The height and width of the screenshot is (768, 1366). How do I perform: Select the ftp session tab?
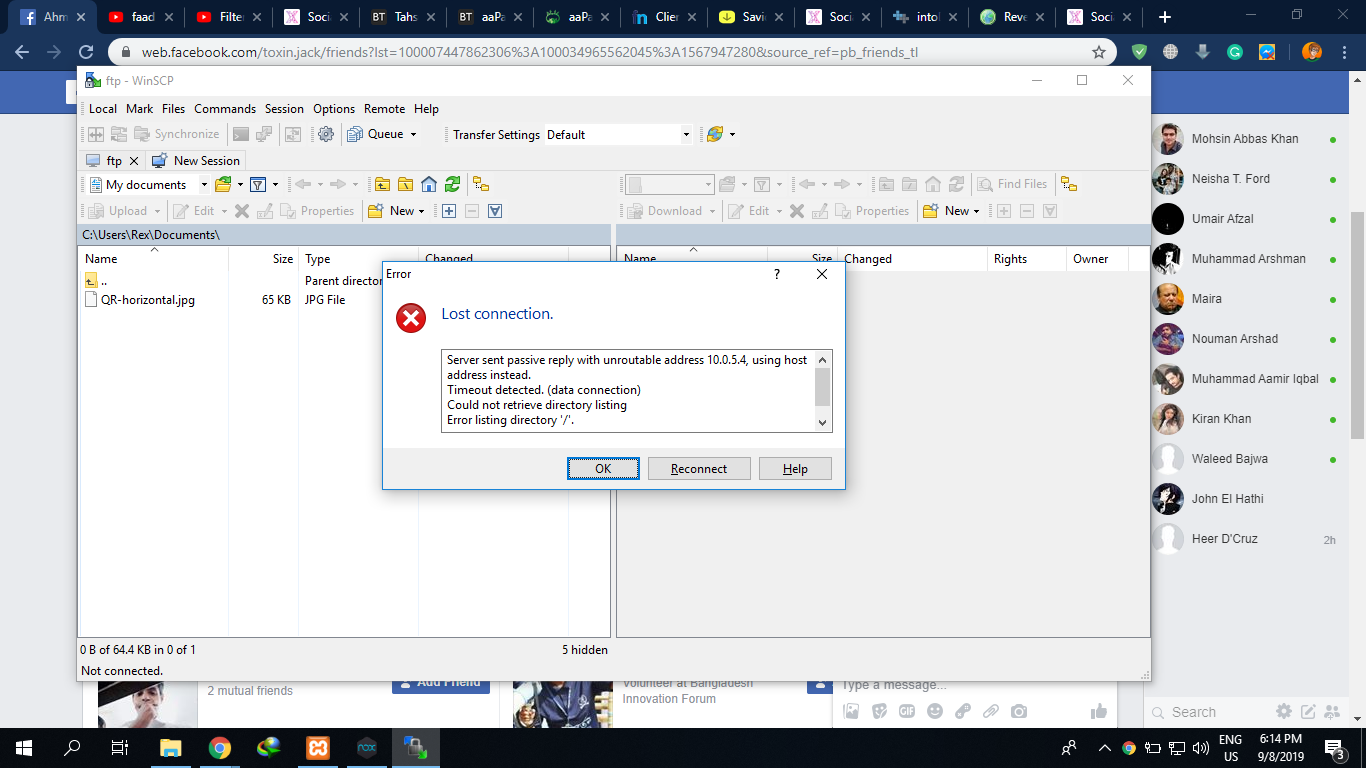click(105, 160)
